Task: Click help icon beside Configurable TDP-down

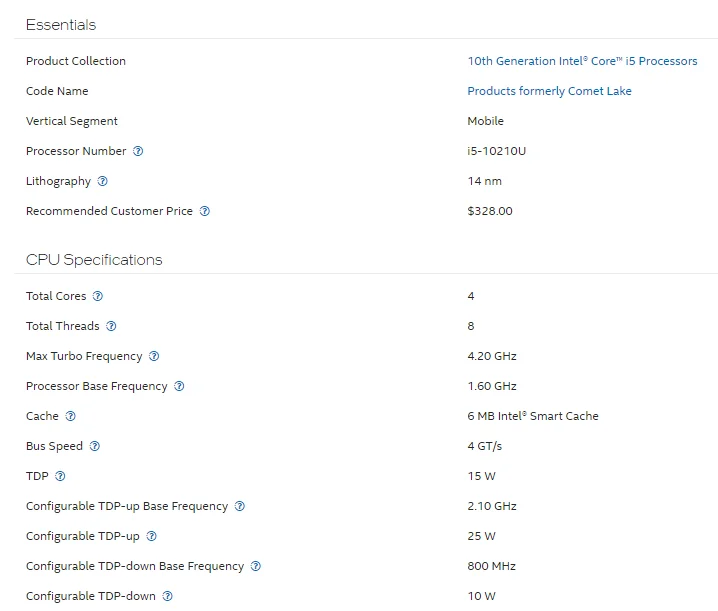Action: tap(167, 596)
